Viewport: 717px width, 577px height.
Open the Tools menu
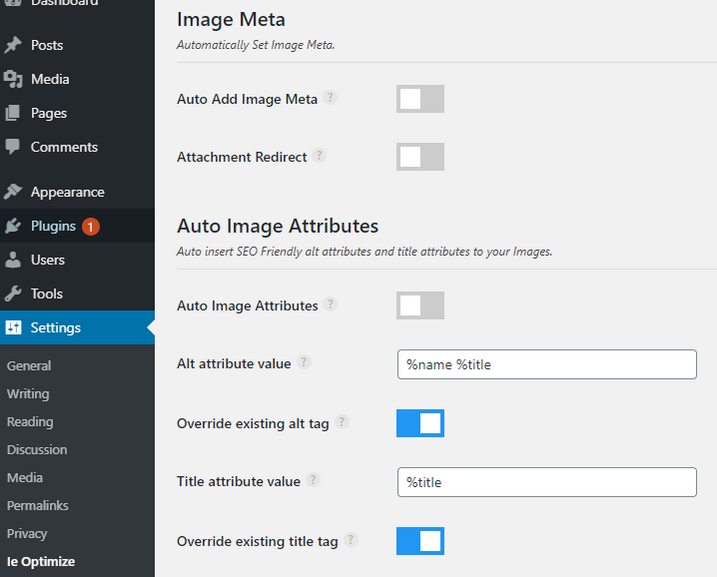point(77,294)
